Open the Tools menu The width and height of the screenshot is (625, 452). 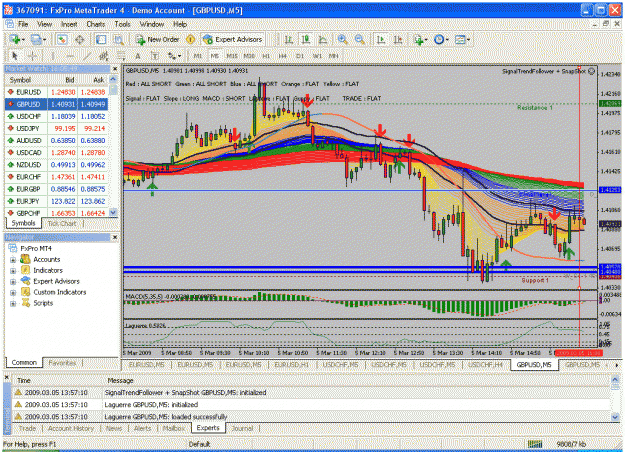pos(122,24)
